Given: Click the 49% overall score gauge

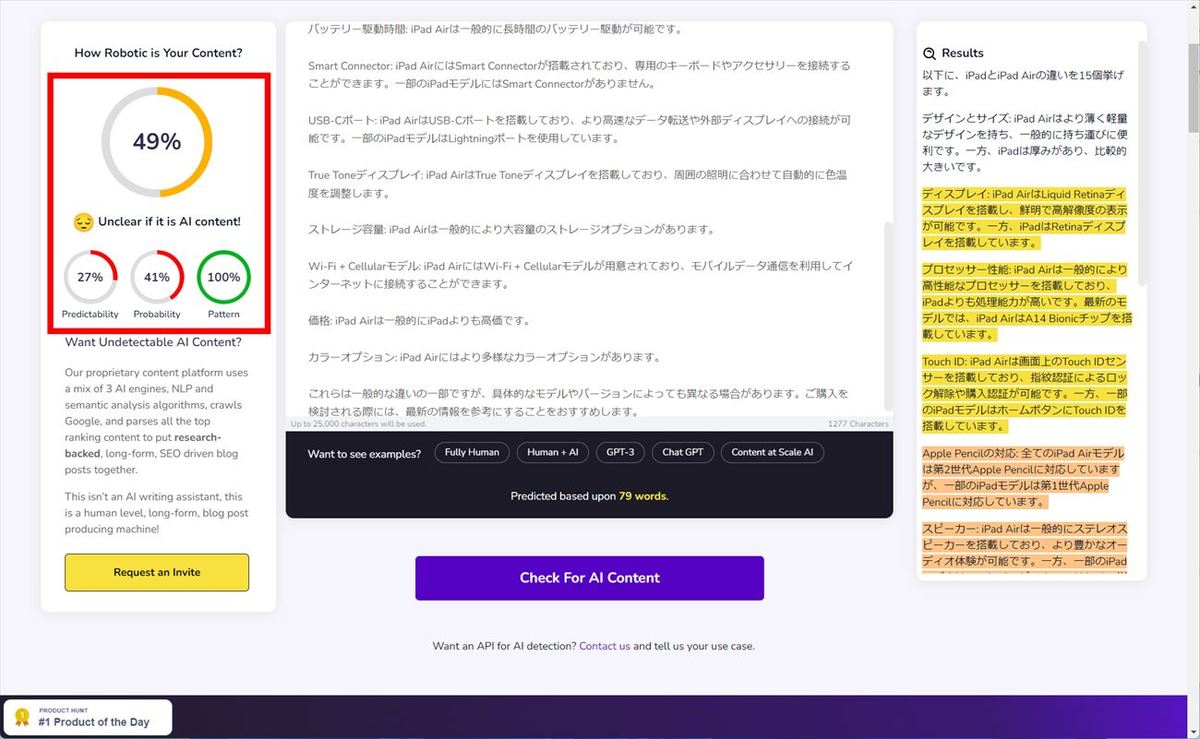Looking at the screenshot, I should (x=157, y=142).
